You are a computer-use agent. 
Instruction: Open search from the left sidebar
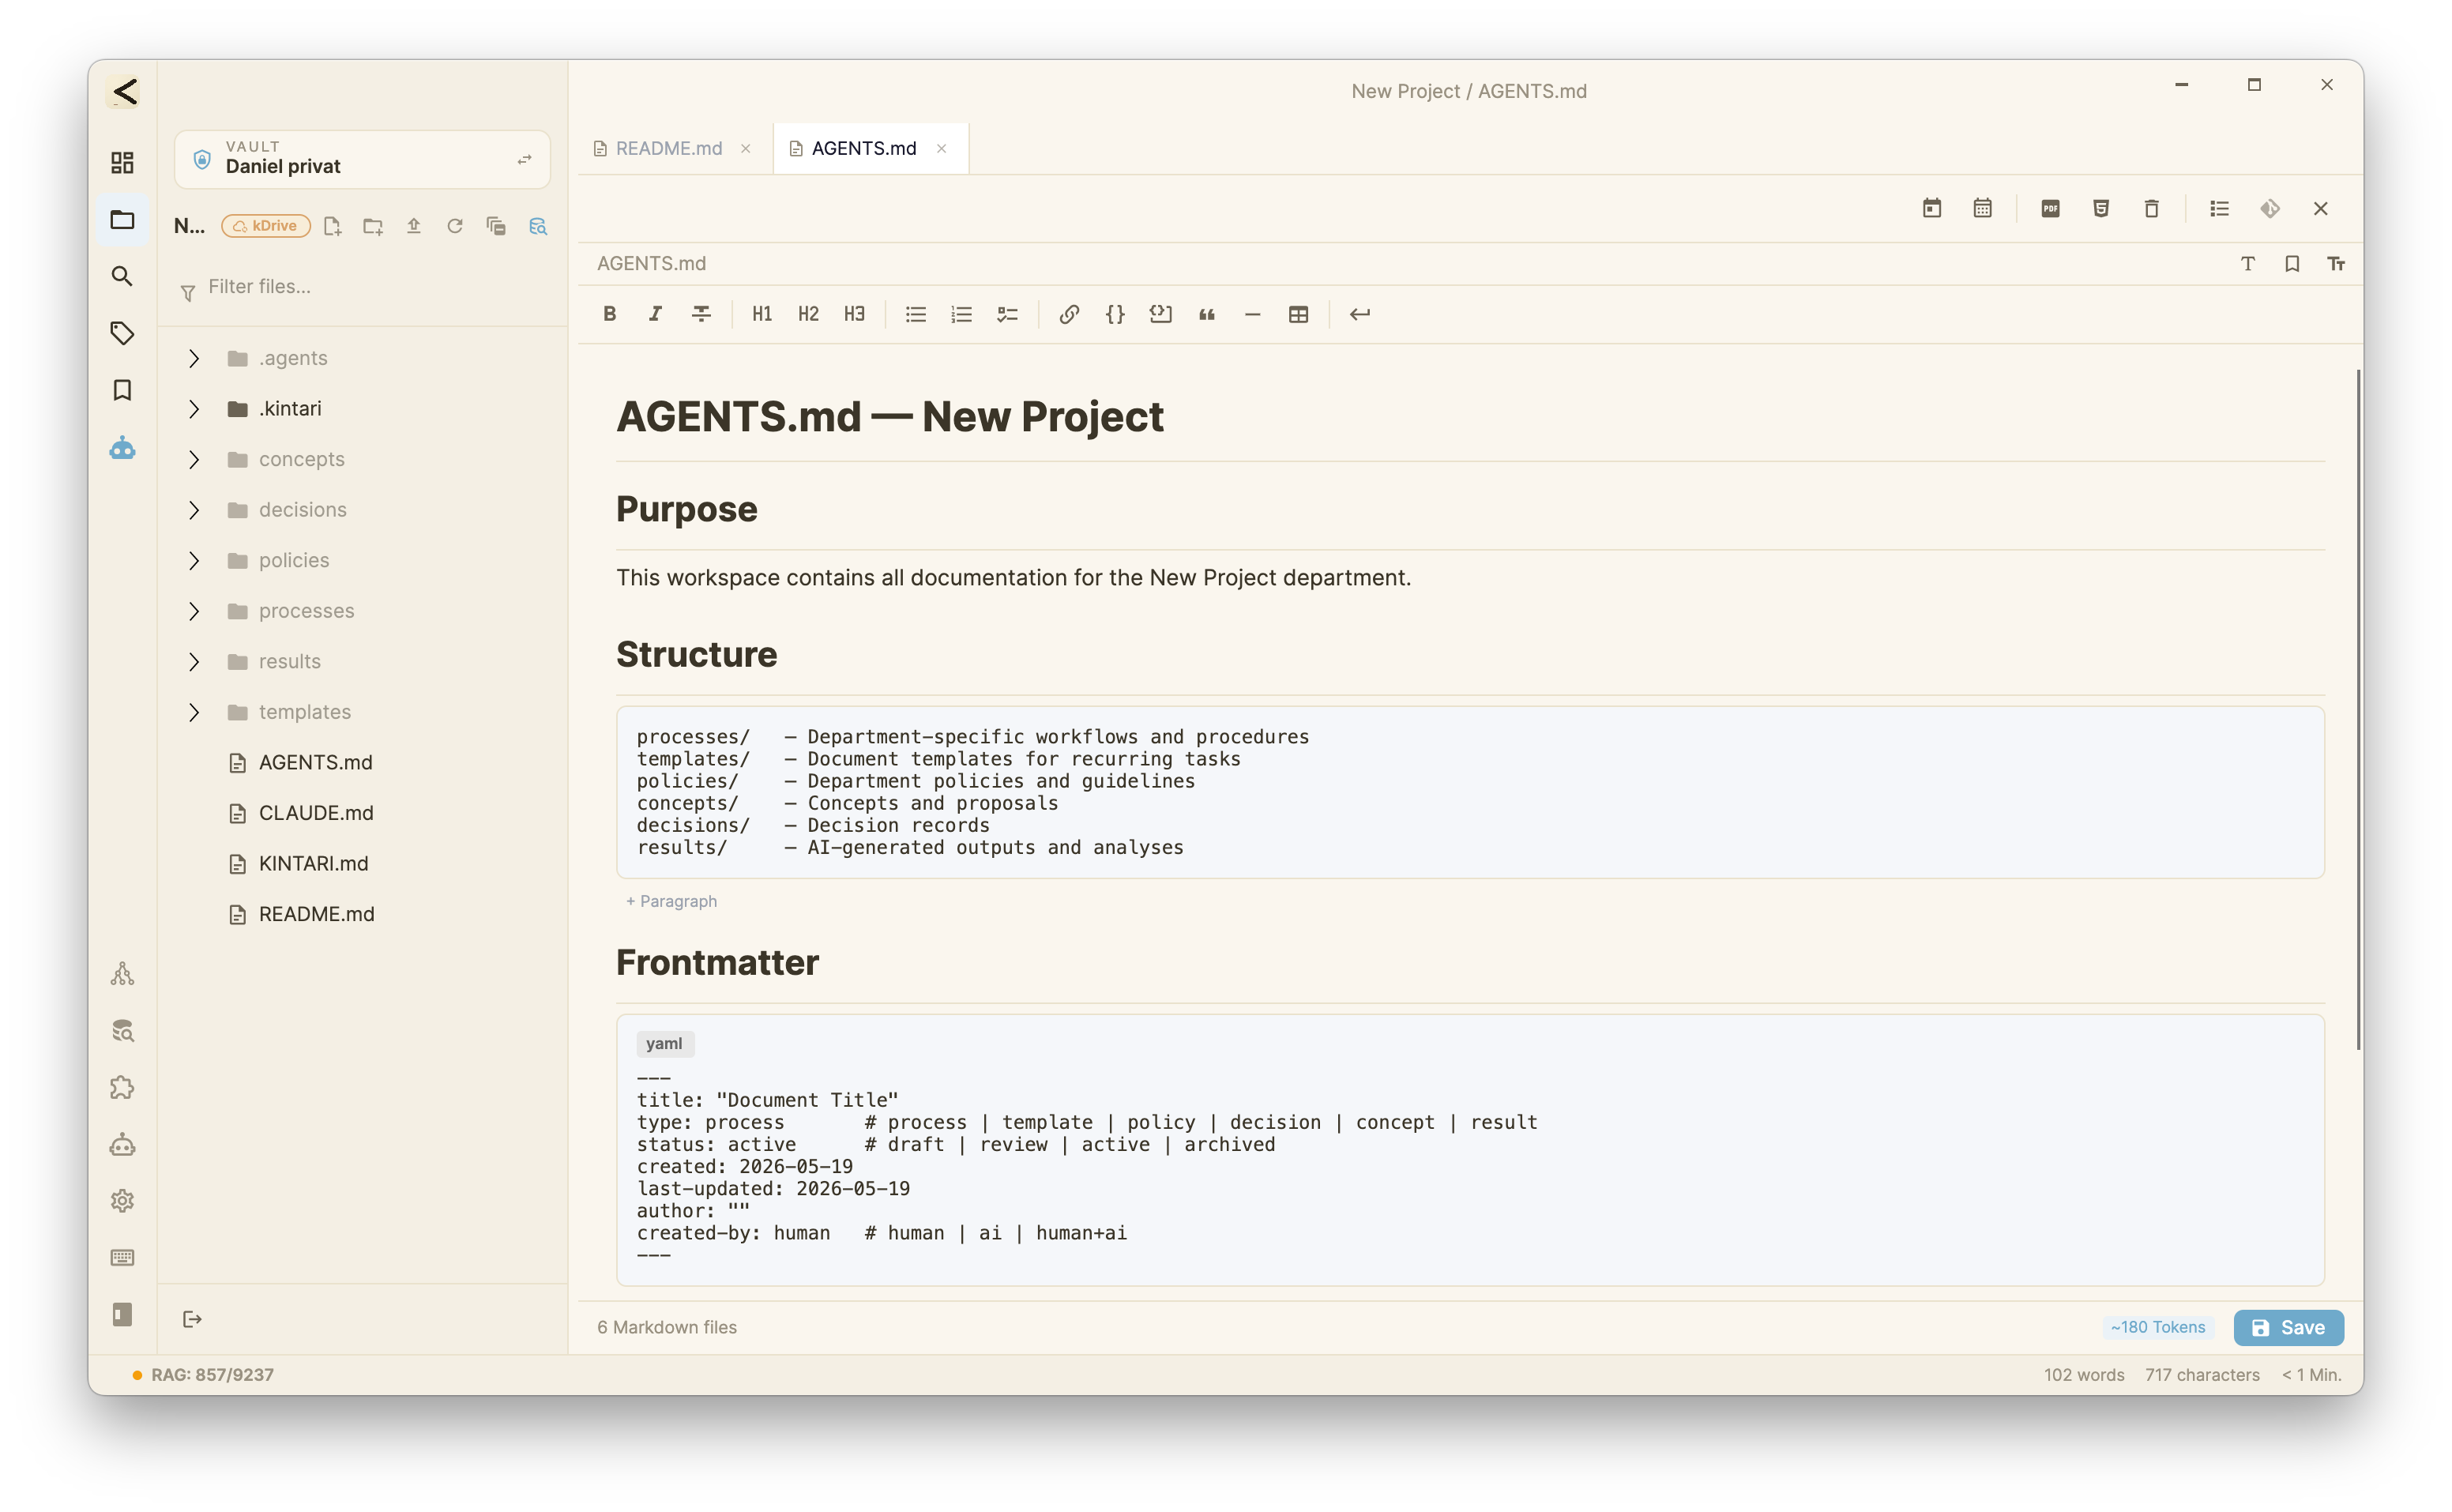click(x=122, y=276)
